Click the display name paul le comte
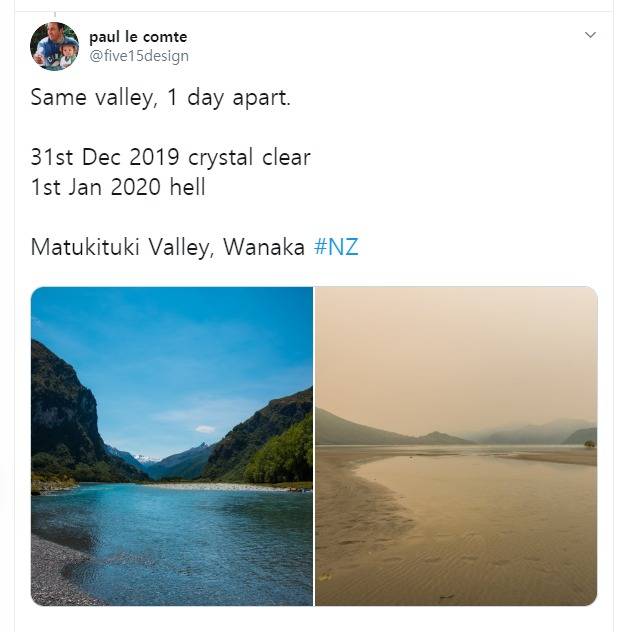Screen dimensions: 627x632 (138, 37)
